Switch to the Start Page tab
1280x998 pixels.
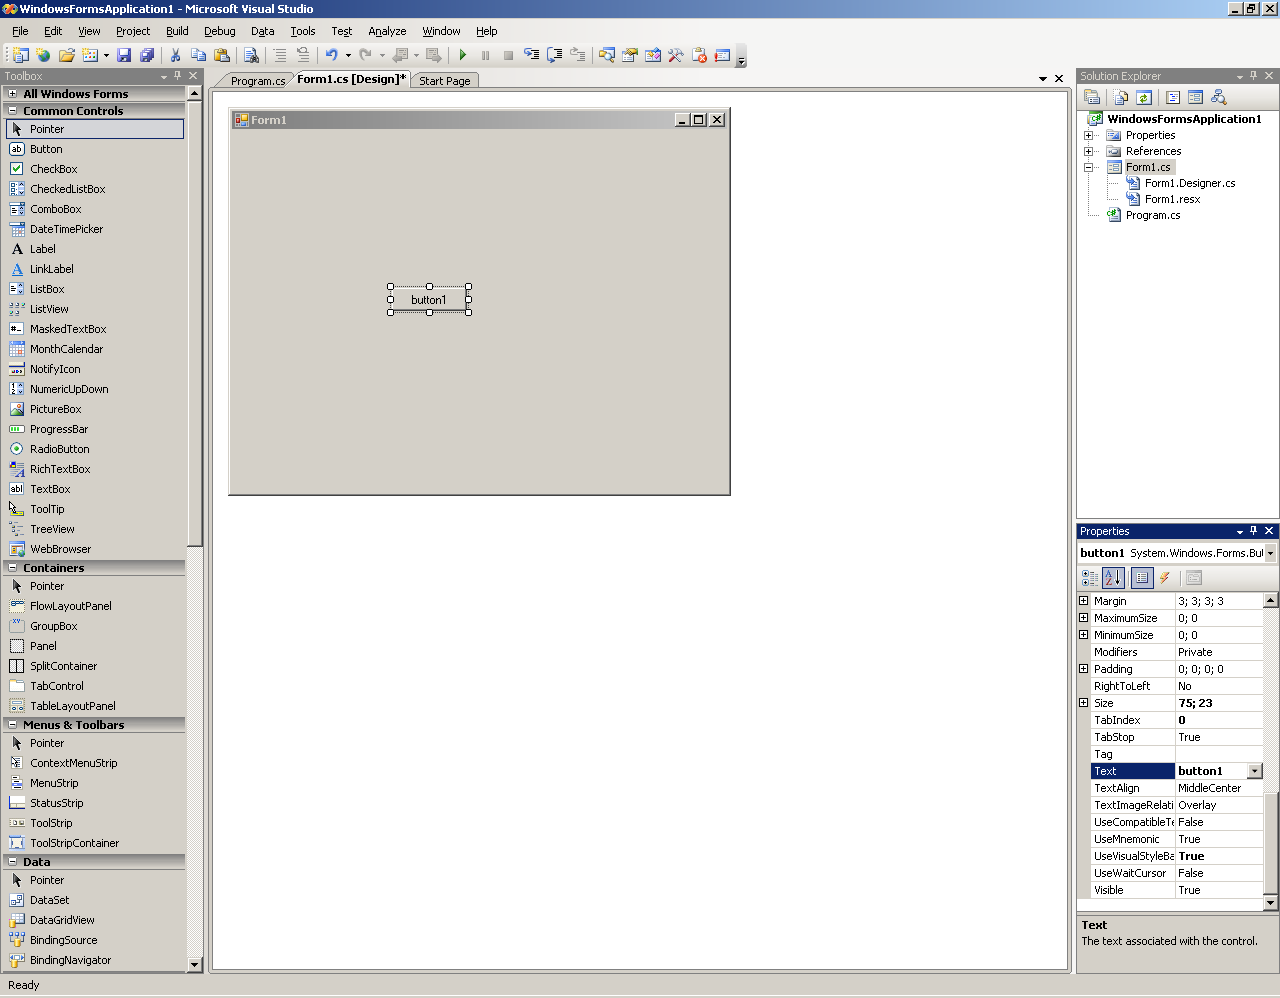pyautogui.click(x=444, y=81)
